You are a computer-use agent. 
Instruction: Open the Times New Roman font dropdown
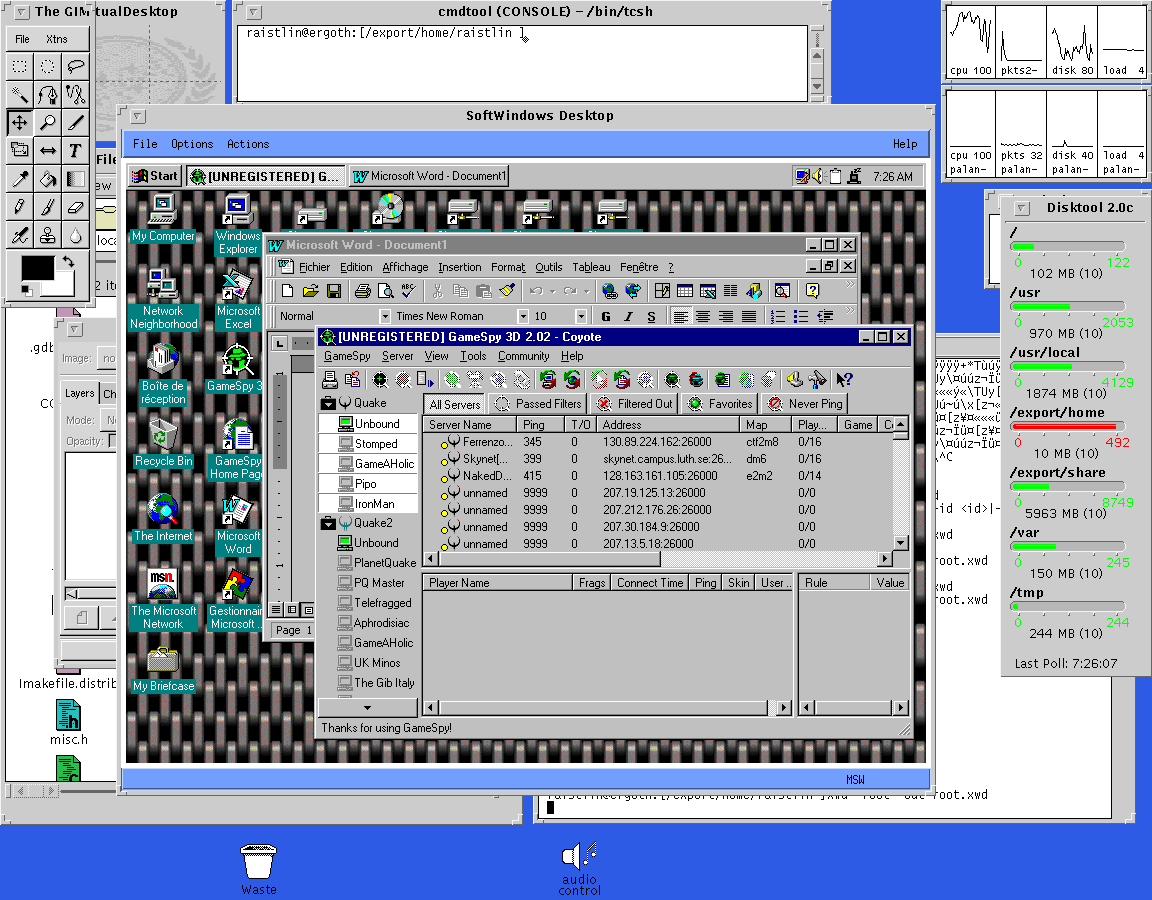click(523, 316)
